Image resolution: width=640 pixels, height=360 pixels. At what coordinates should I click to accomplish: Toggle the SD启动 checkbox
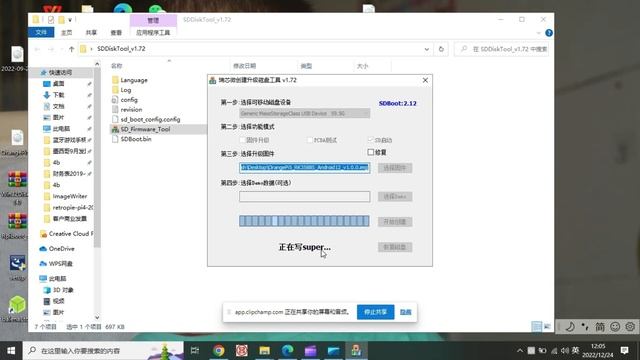[371, 140]
